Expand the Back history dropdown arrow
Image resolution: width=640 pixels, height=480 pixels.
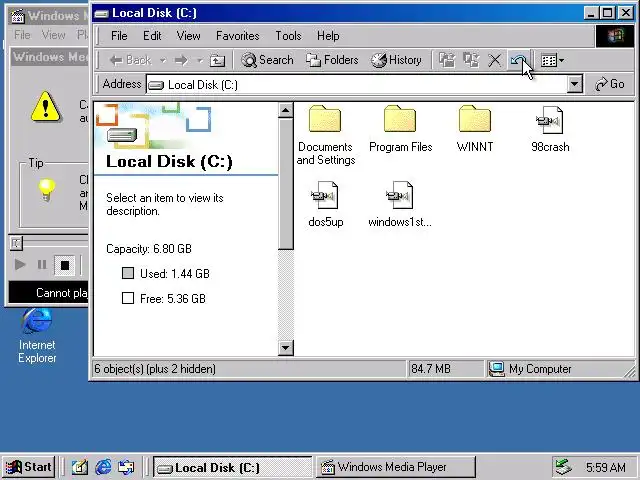point(162,60)
